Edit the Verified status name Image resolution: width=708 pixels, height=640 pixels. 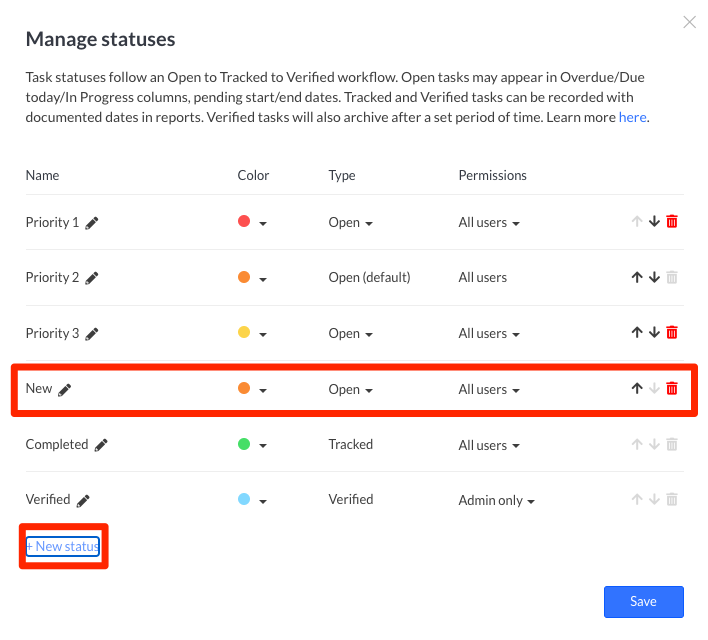83,500
